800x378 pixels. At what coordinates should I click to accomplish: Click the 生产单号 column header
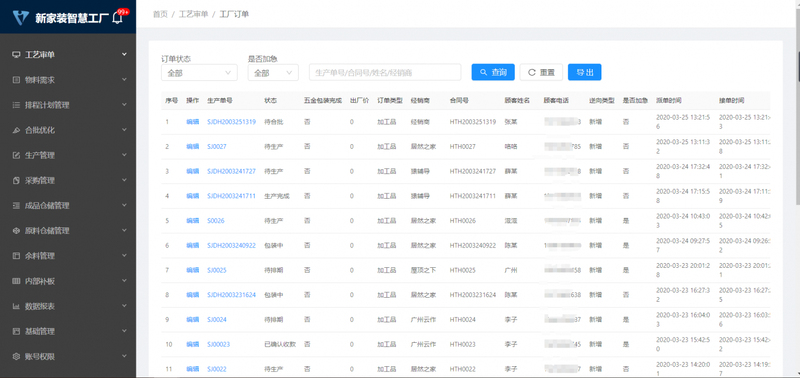[x=220, y=101]
